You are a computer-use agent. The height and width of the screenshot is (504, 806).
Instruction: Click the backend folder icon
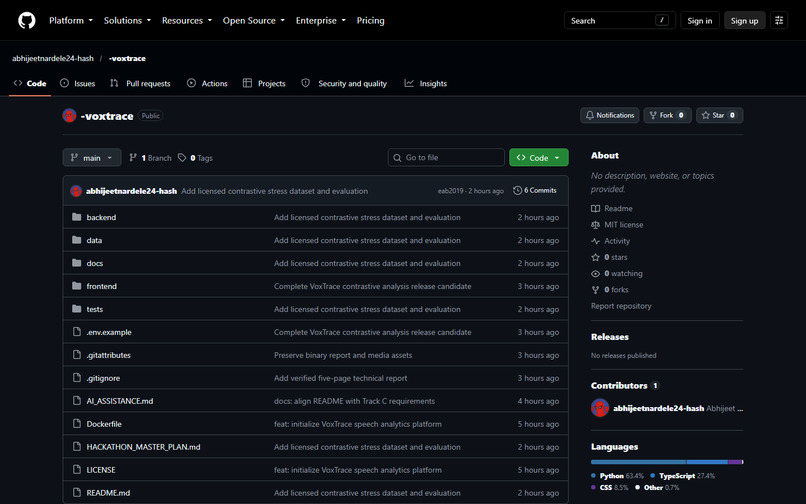pyautogui.click(x=77, y=217)
